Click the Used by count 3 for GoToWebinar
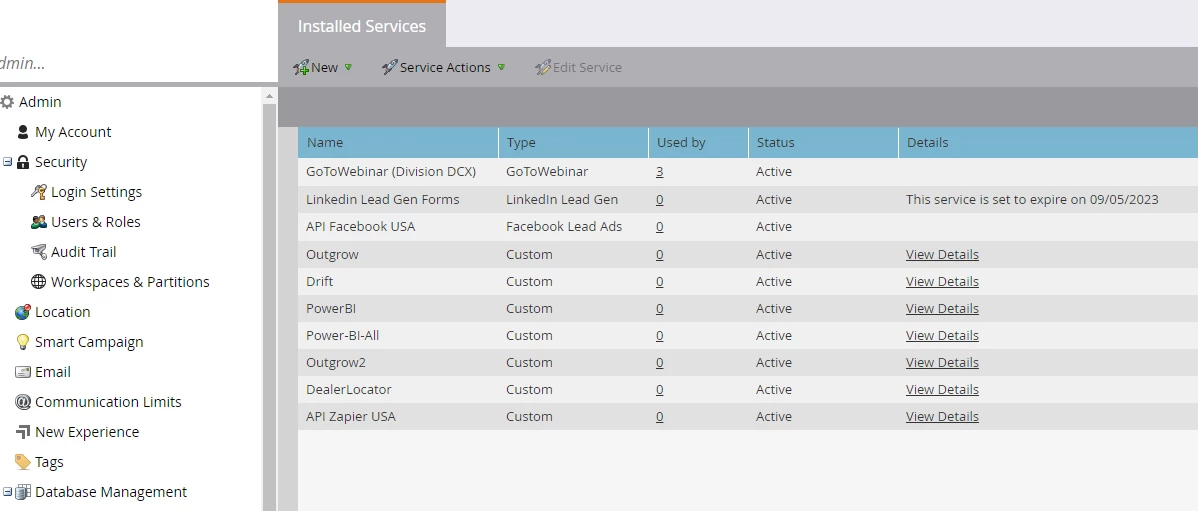The width and height of the screenshot is (1198, 511). coord(659,172)
